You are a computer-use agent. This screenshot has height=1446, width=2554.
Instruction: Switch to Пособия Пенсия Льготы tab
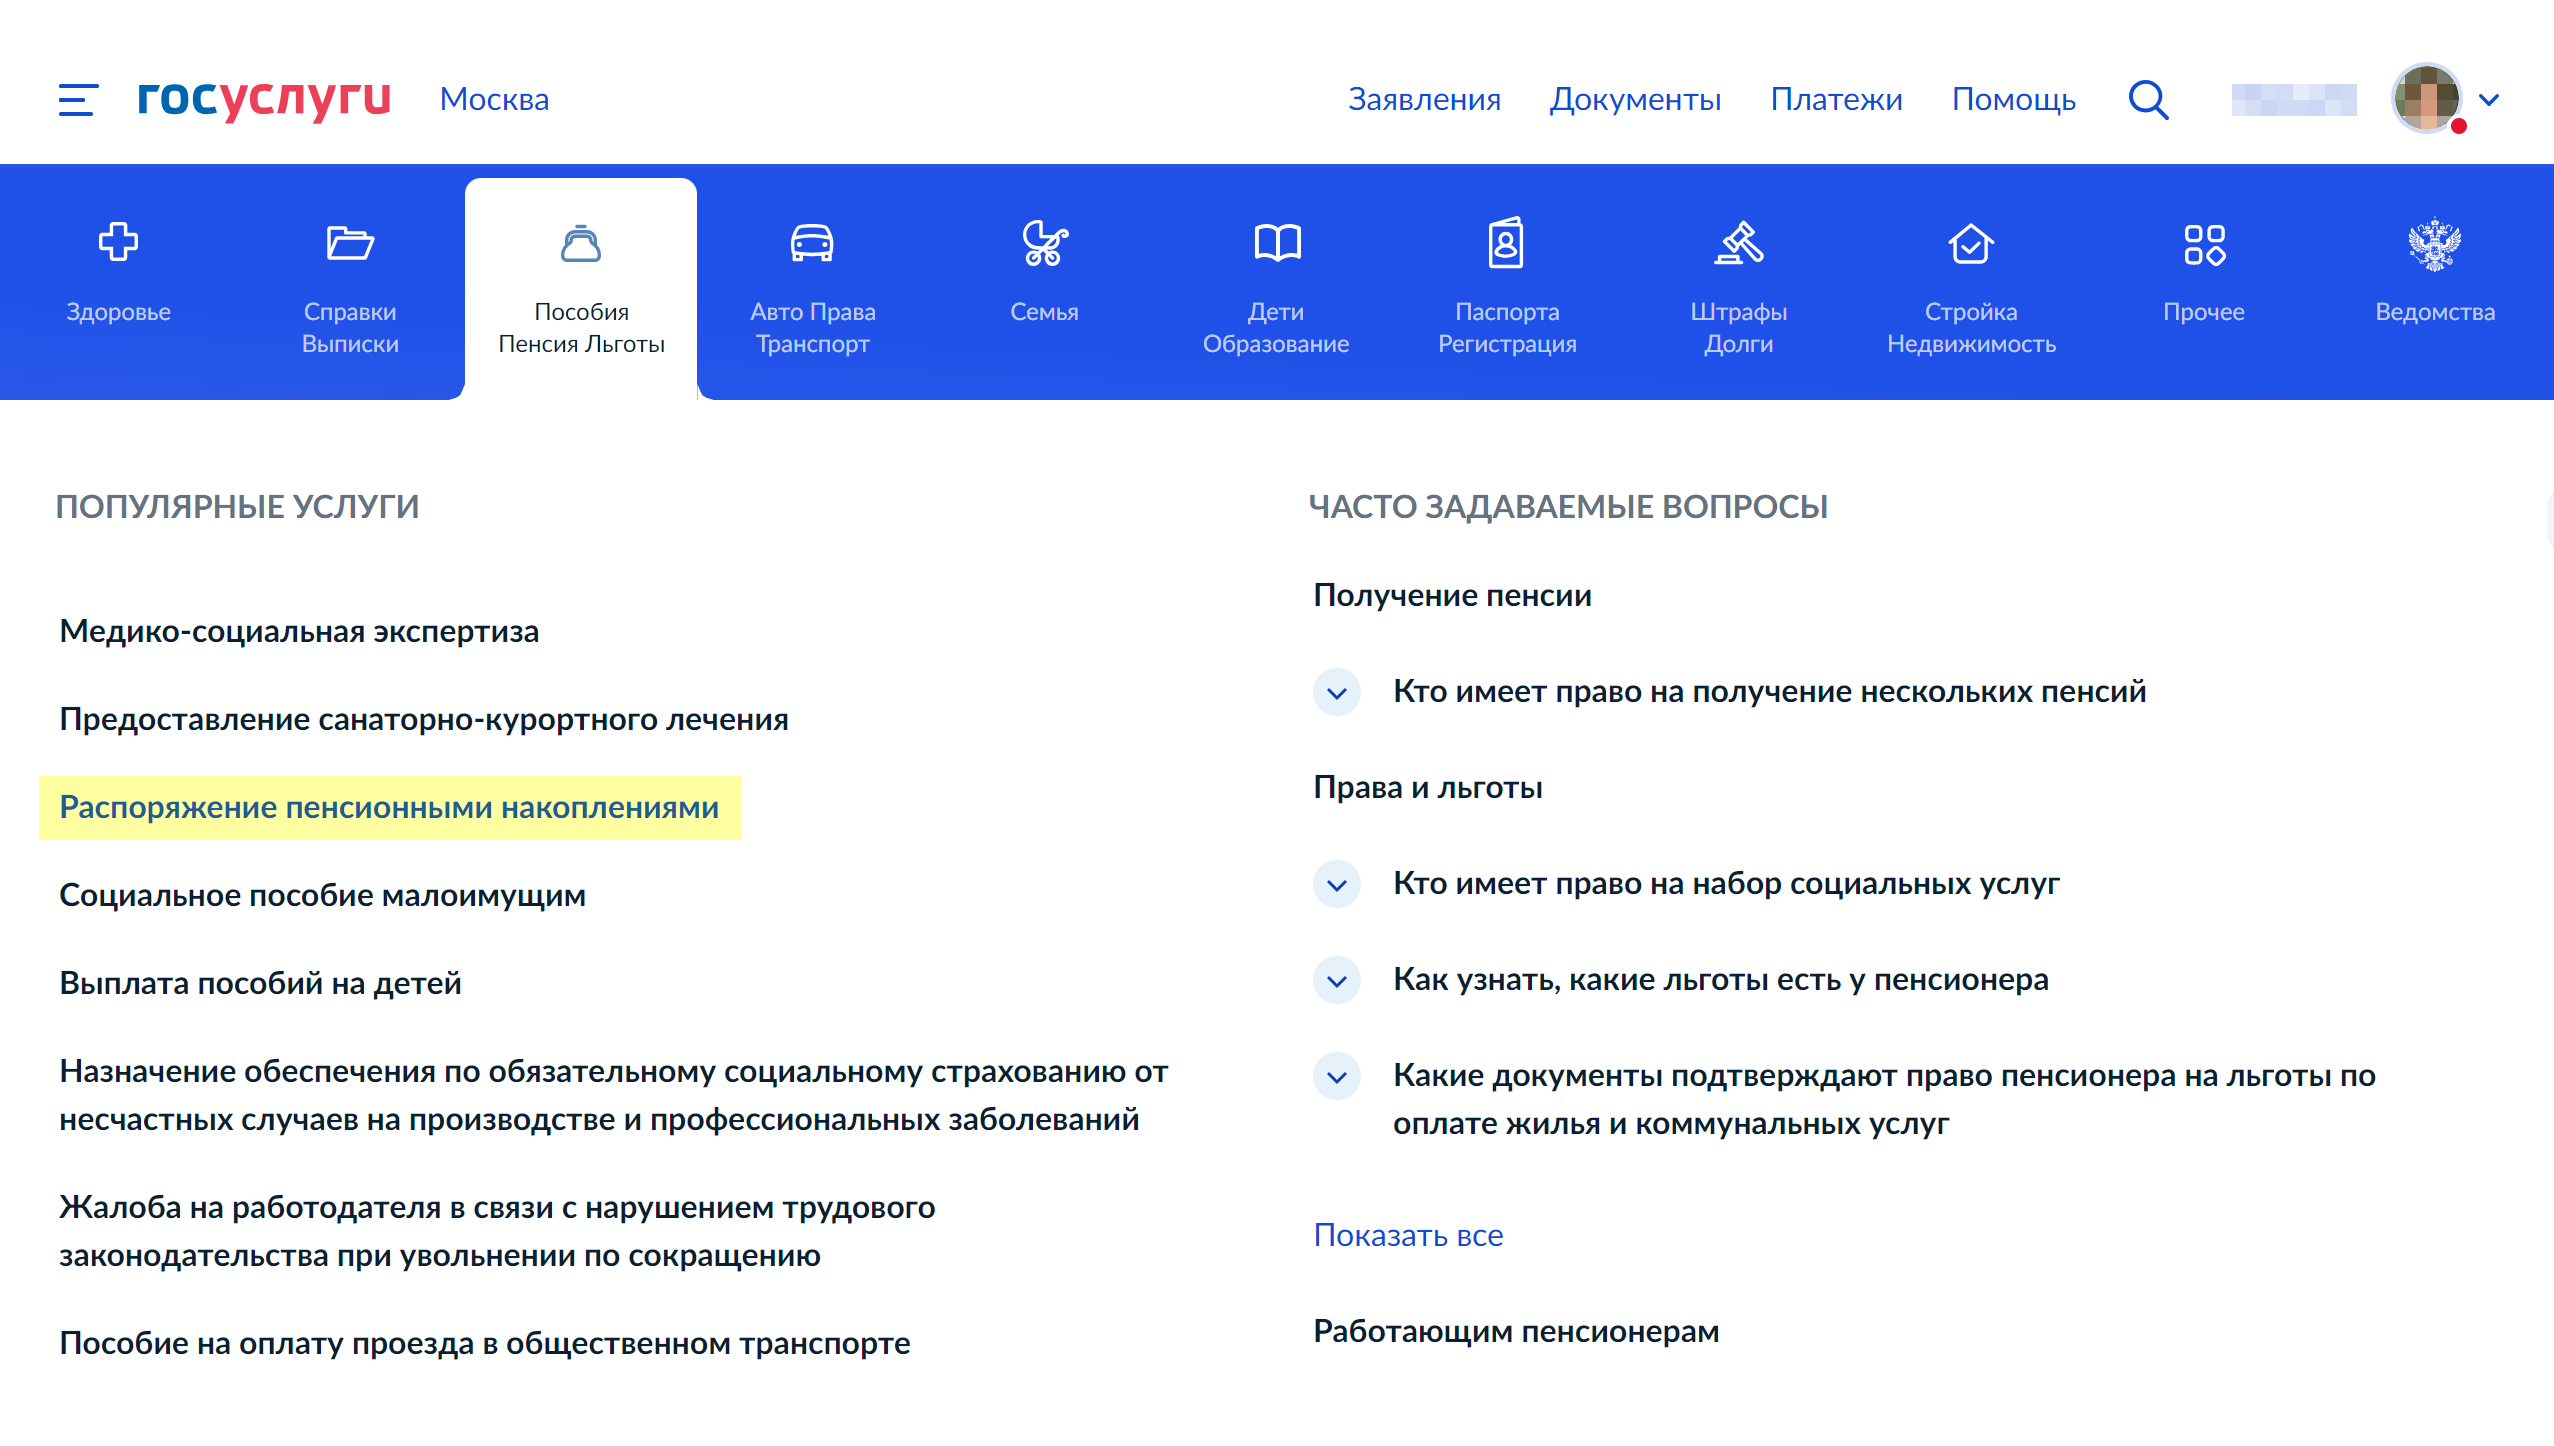581,286
